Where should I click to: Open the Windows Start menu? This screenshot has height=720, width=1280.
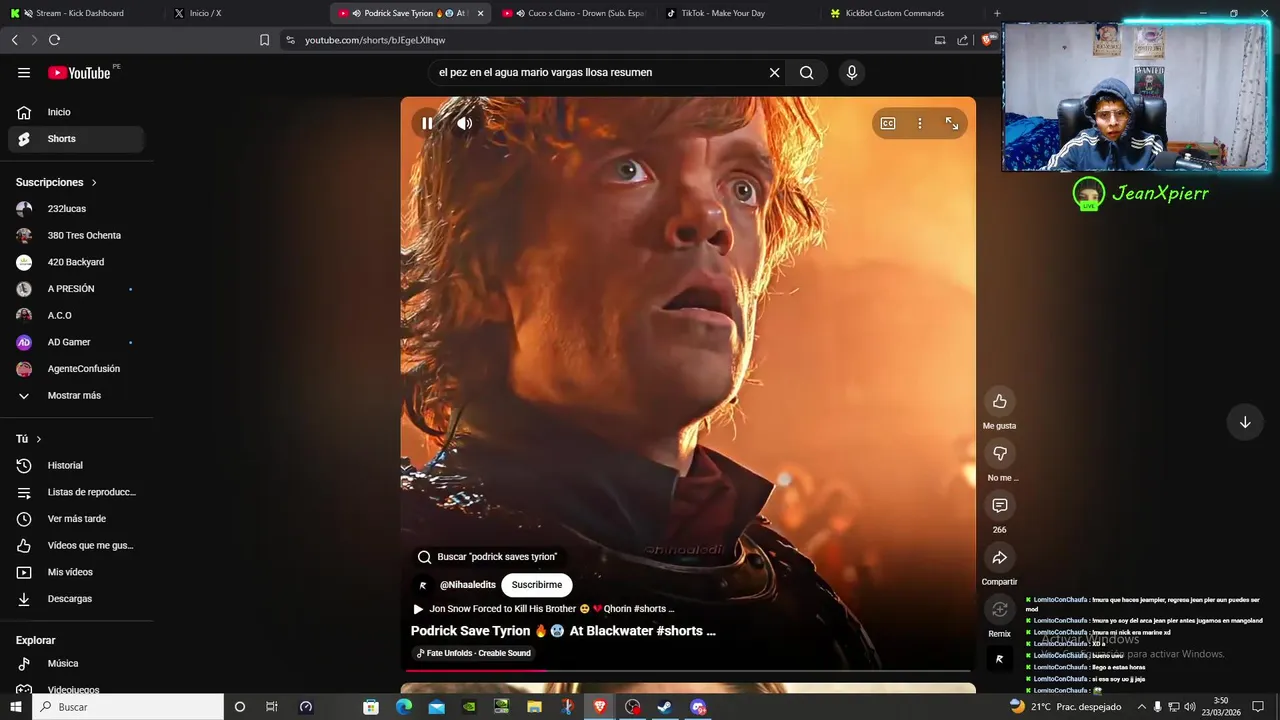[x=15, y=707]
